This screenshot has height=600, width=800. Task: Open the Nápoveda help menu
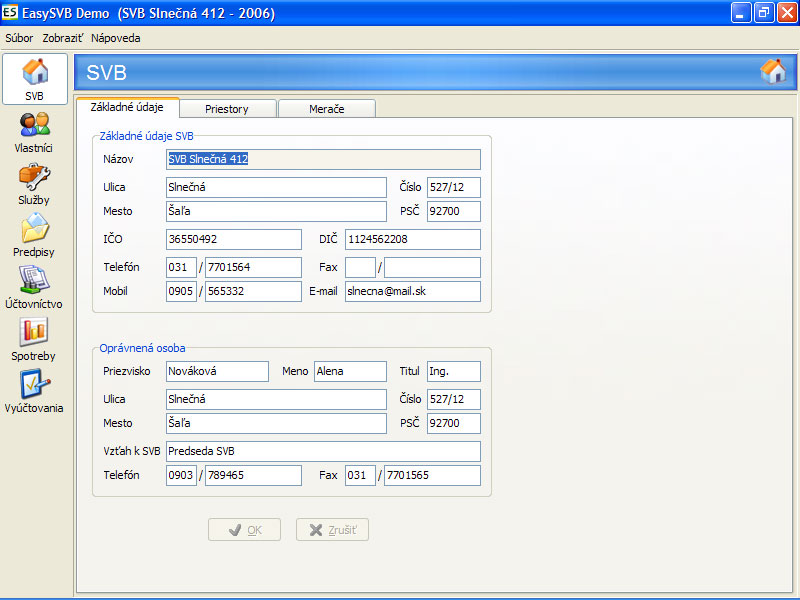116,38
